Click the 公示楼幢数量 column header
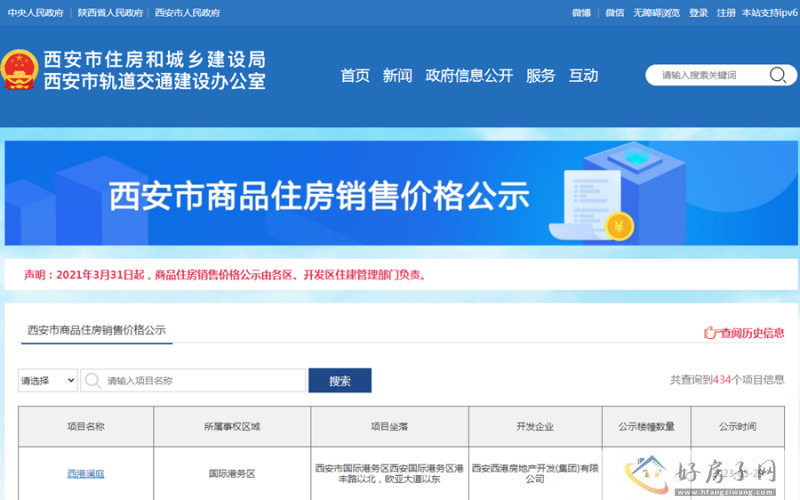This screenshot has width=800, height=500. (646, 427)
